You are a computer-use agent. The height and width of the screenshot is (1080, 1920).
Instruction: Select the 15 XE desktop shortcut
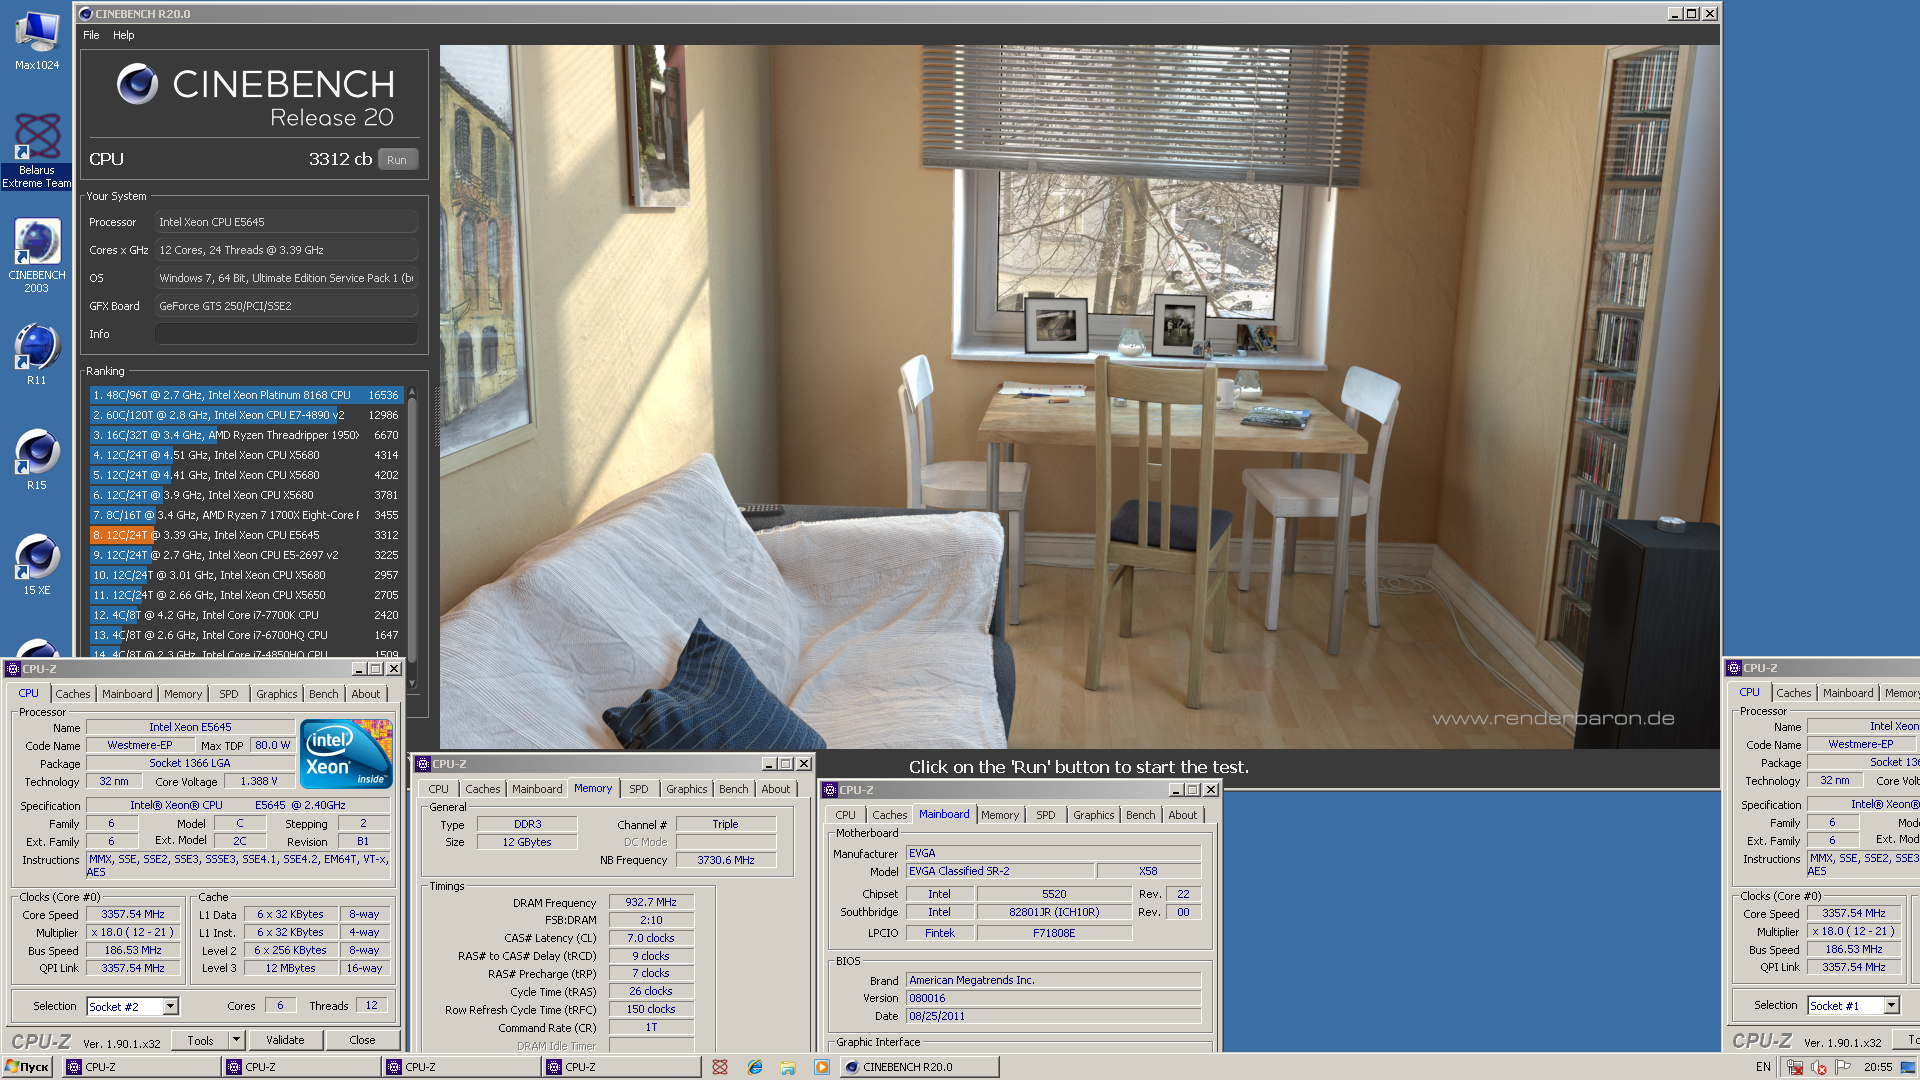[37, 563]
